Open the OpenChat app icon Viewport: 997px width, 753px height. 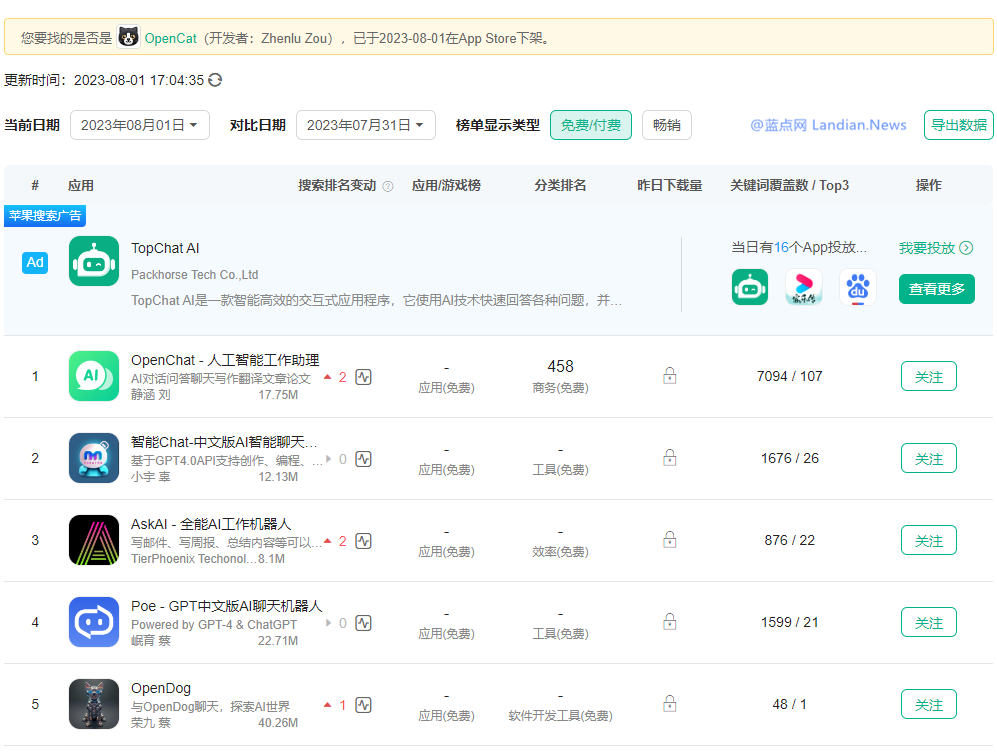pos(94,376)
